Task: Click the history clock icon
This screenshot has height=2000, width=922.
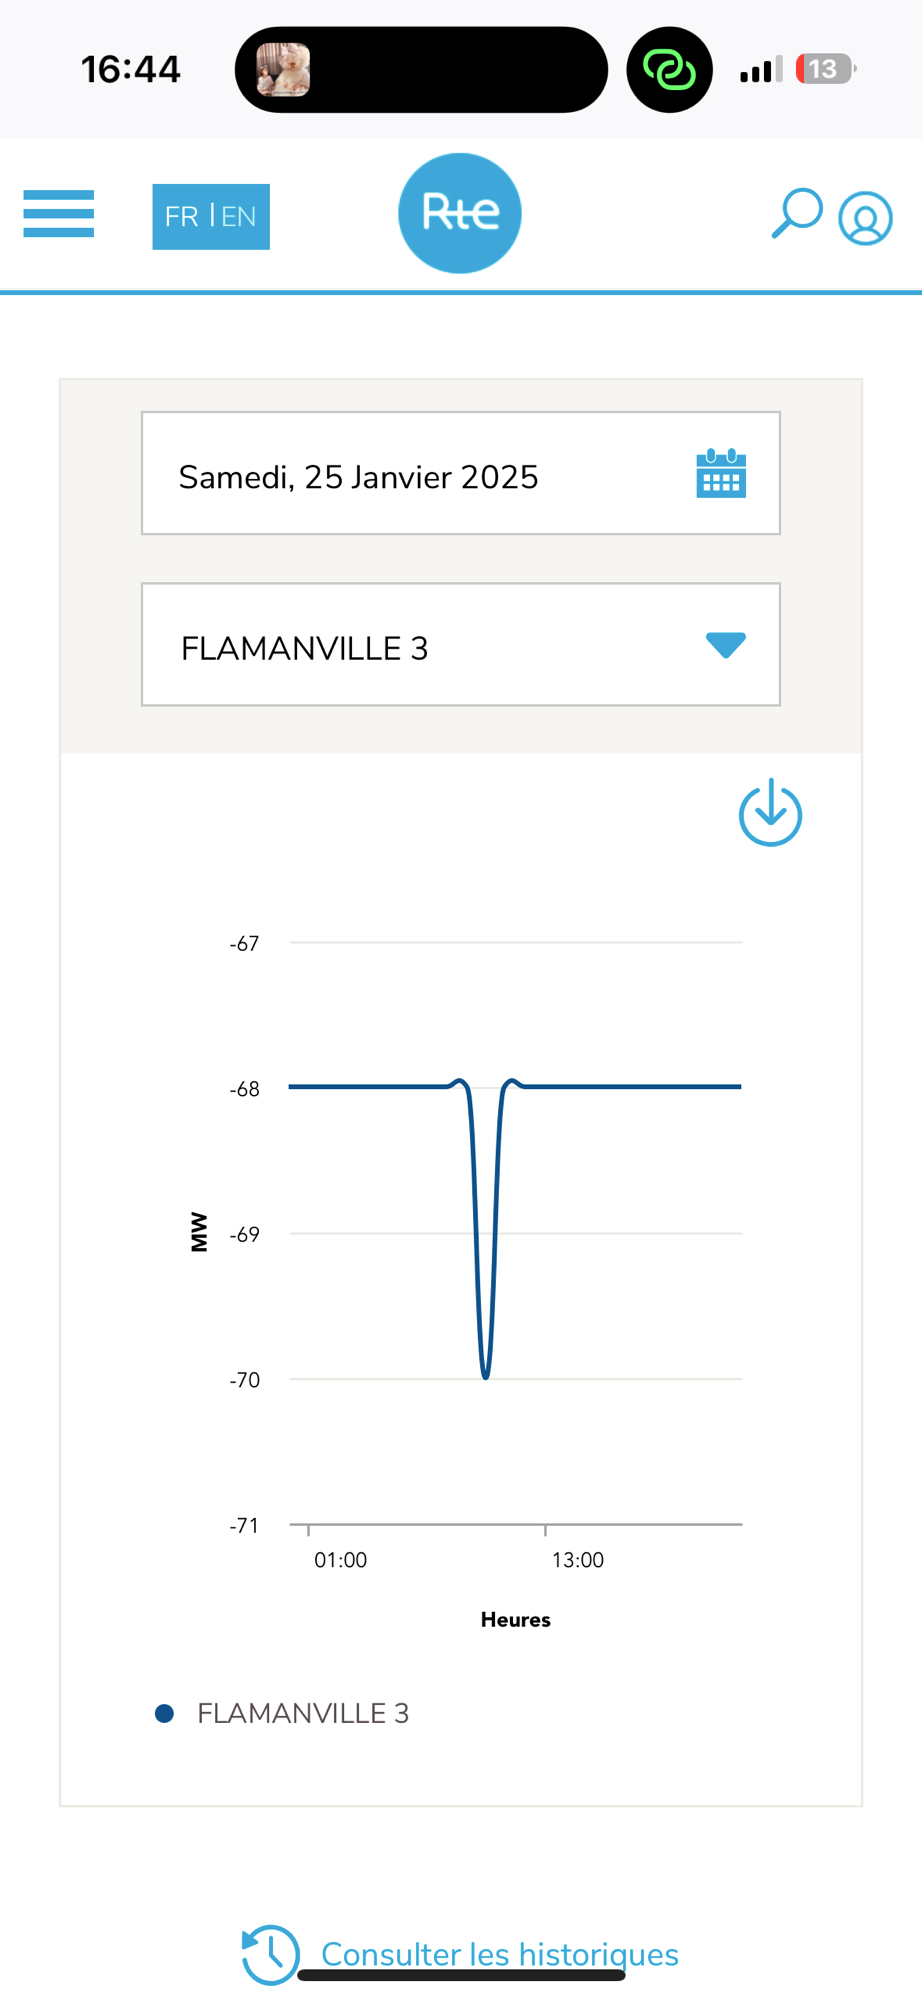Action: point(270,1953)
